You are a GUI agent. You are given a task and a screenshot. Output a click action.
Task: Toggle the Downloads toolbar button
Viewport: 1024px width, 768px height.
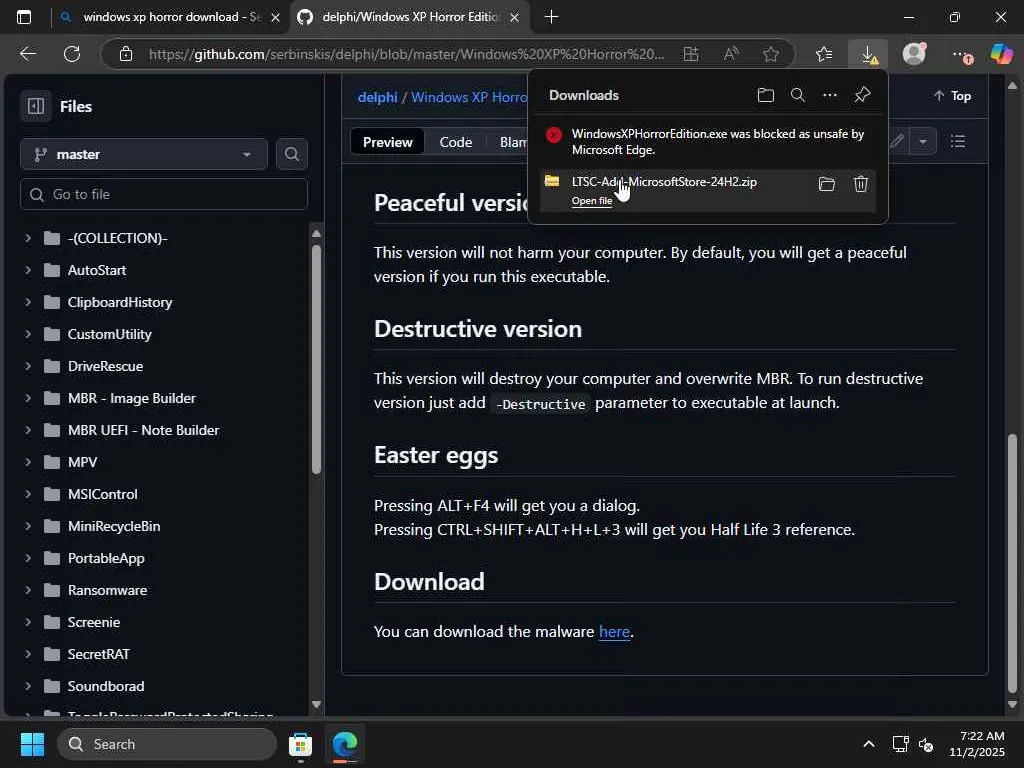868,54
